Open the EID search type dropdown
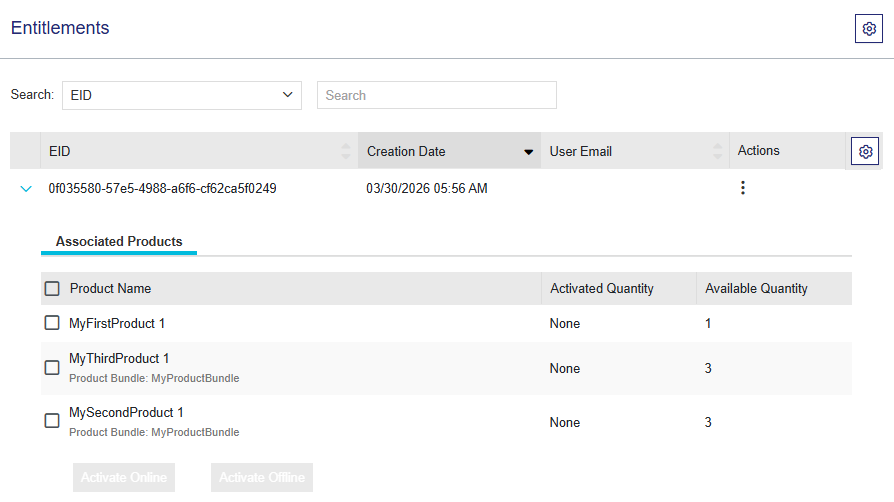The width and height of the screenshot is (894, 502). (181, 95)
